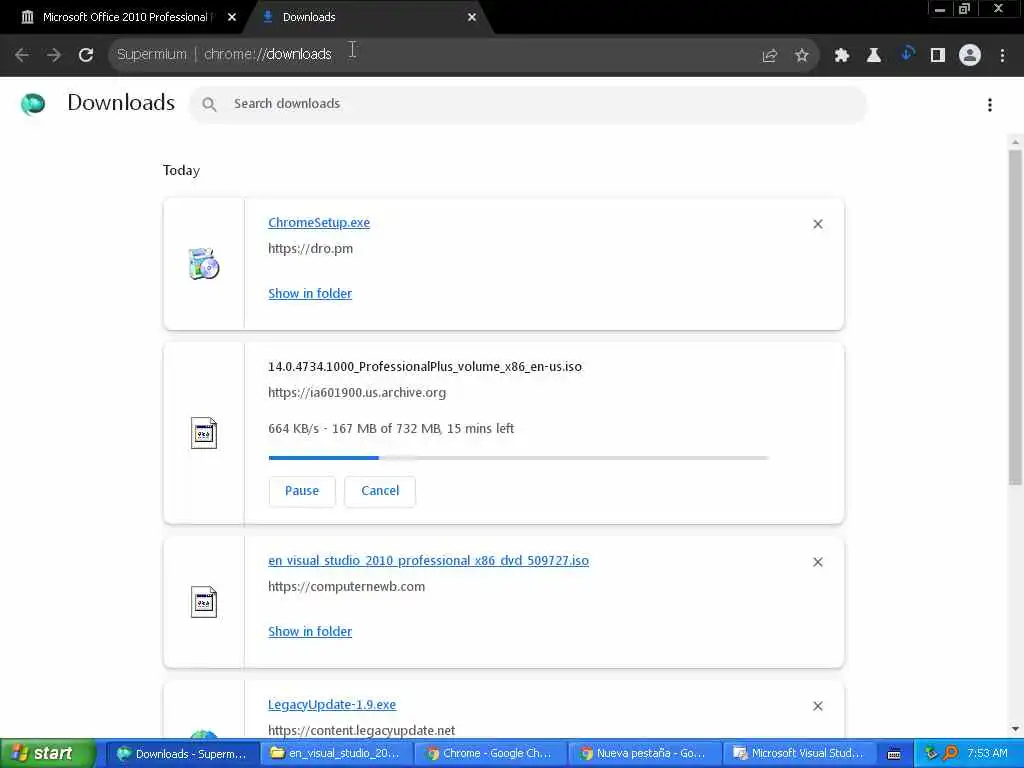Go forward with the browser forward arrow
Screen dimensions: 1024x768
click(x=54, y=55)
